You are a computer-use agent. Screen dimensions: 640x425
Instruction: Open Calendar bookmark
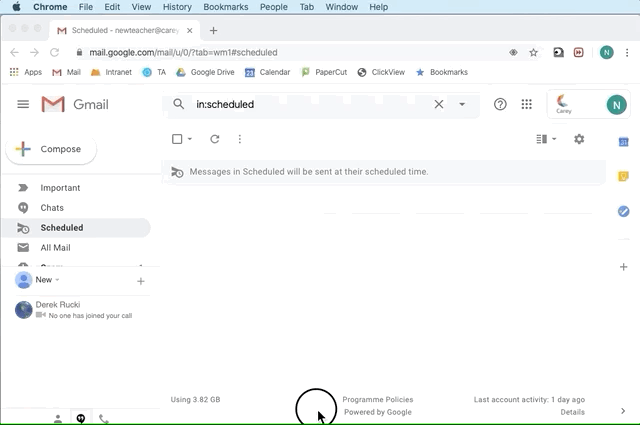coord(267,72)
